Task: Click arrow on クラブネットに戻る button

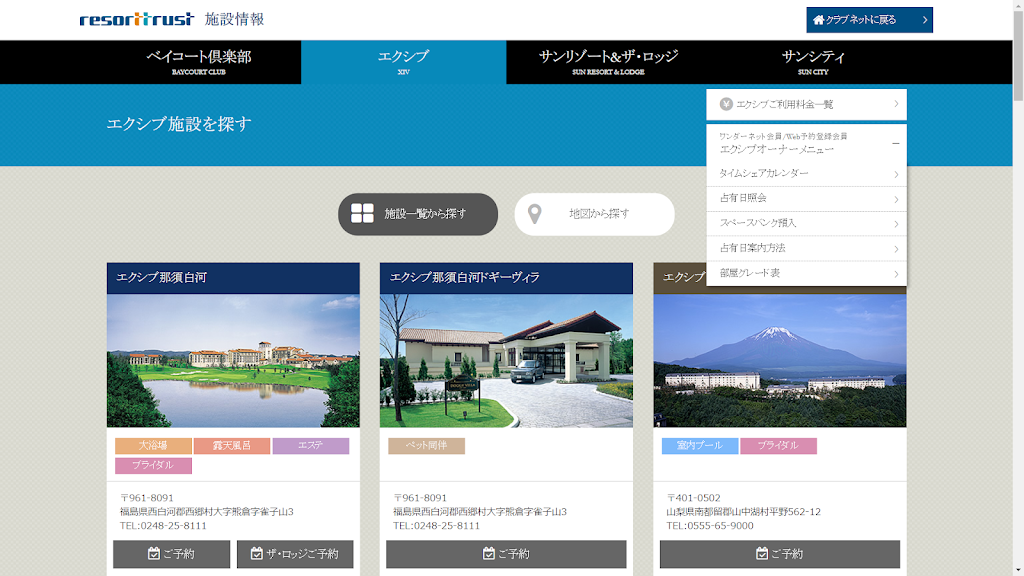Action: (x=925, y=20)
